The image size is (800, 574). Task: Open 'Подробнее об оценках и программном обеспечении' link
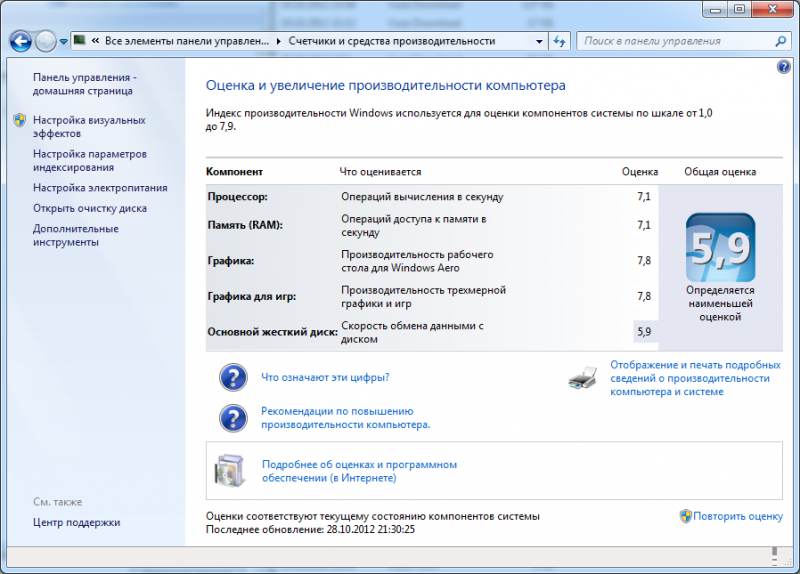click(359, 471)
